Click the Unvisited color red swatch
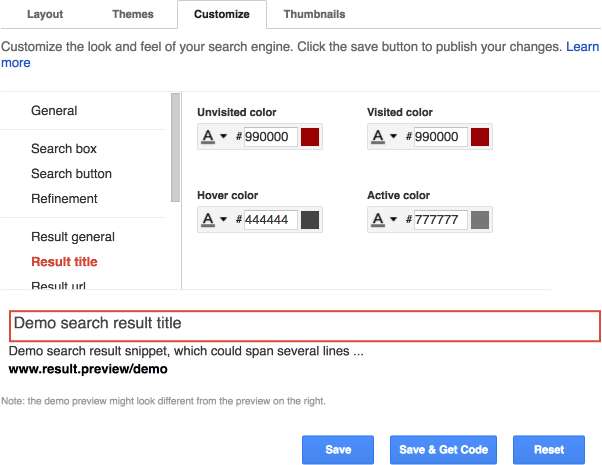The width and height of the screenshot is (602, 465). (310, 137)
